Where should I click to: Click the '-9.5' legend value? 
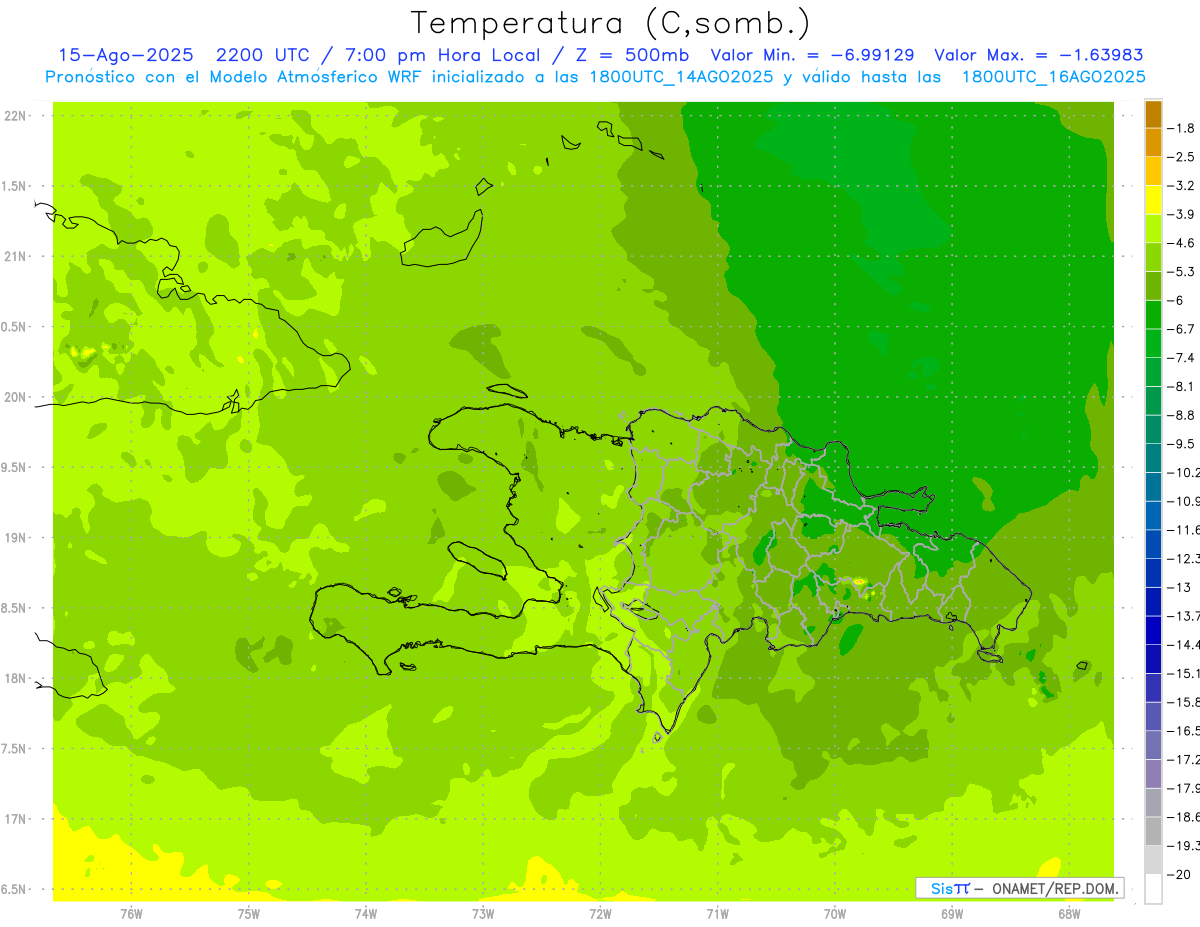(x=1183, y=444)
